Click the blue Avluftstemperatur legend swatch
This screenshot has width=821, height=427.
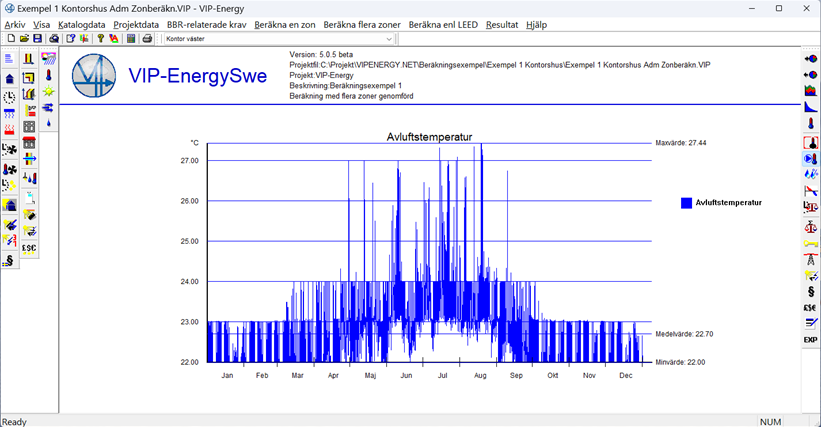click(x=686, y=203)
